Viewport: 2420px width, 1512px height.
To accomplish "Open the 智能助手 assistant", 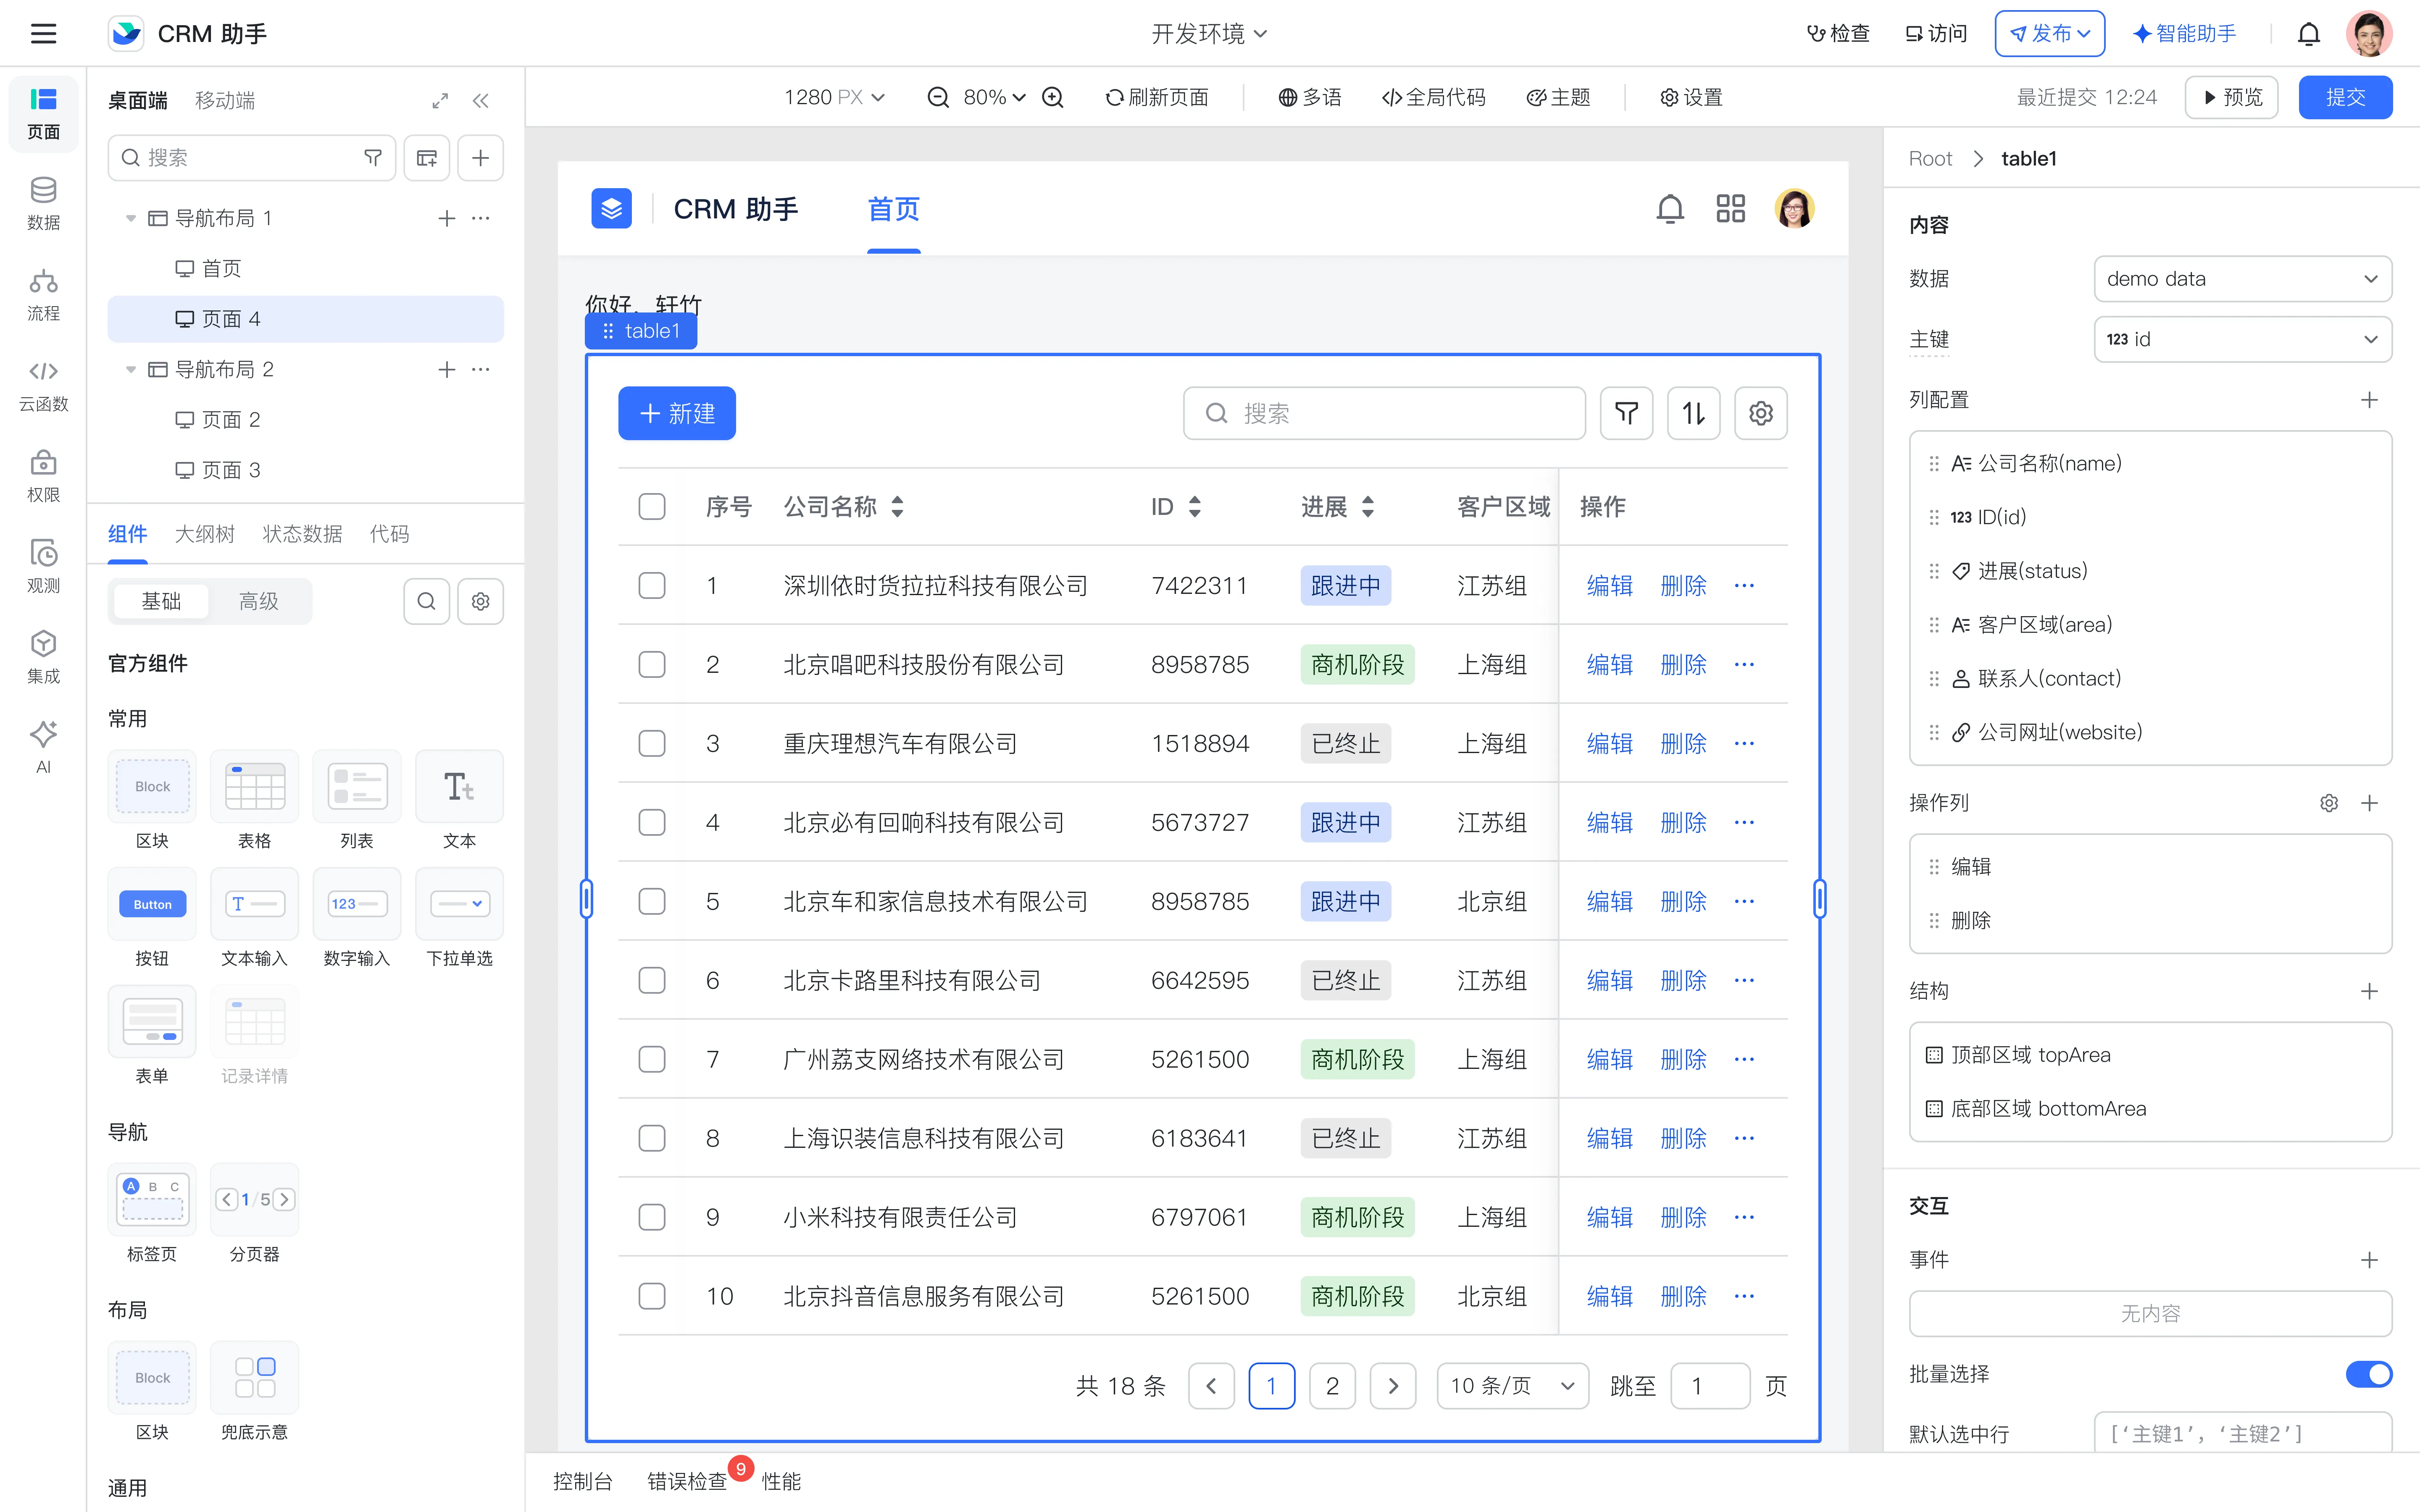I will coord(2185,34).
